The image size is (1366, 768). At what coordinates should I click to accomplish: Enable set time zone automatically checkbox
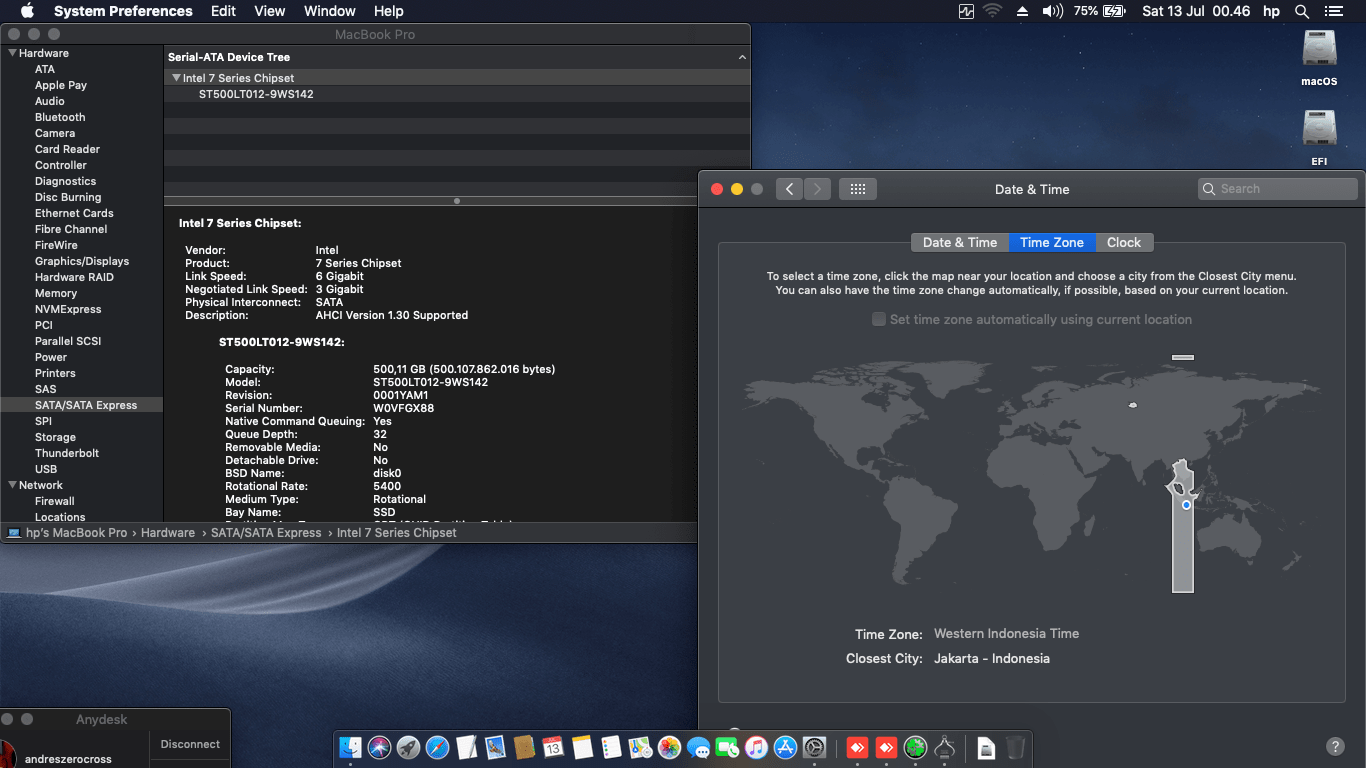point(879,319)
